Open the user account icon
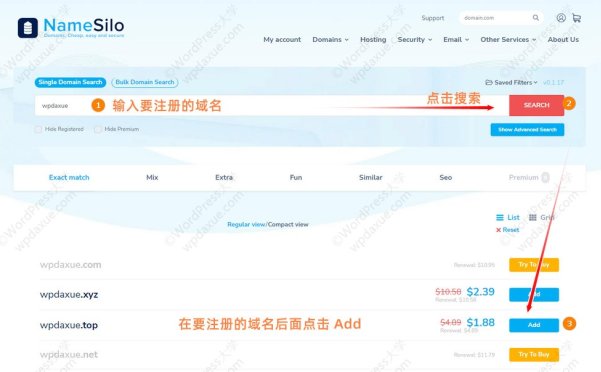601x372 pixels. tap(561, 18)
